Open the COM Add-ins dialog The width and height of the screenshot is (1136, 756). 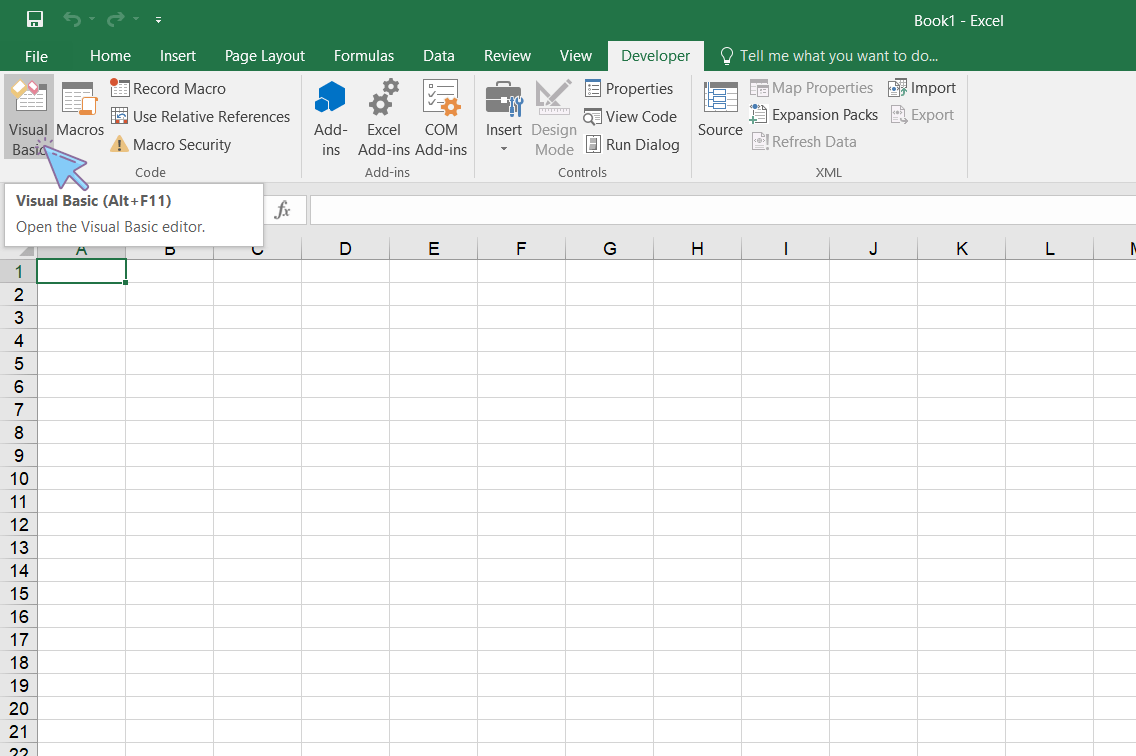point(441,115)
